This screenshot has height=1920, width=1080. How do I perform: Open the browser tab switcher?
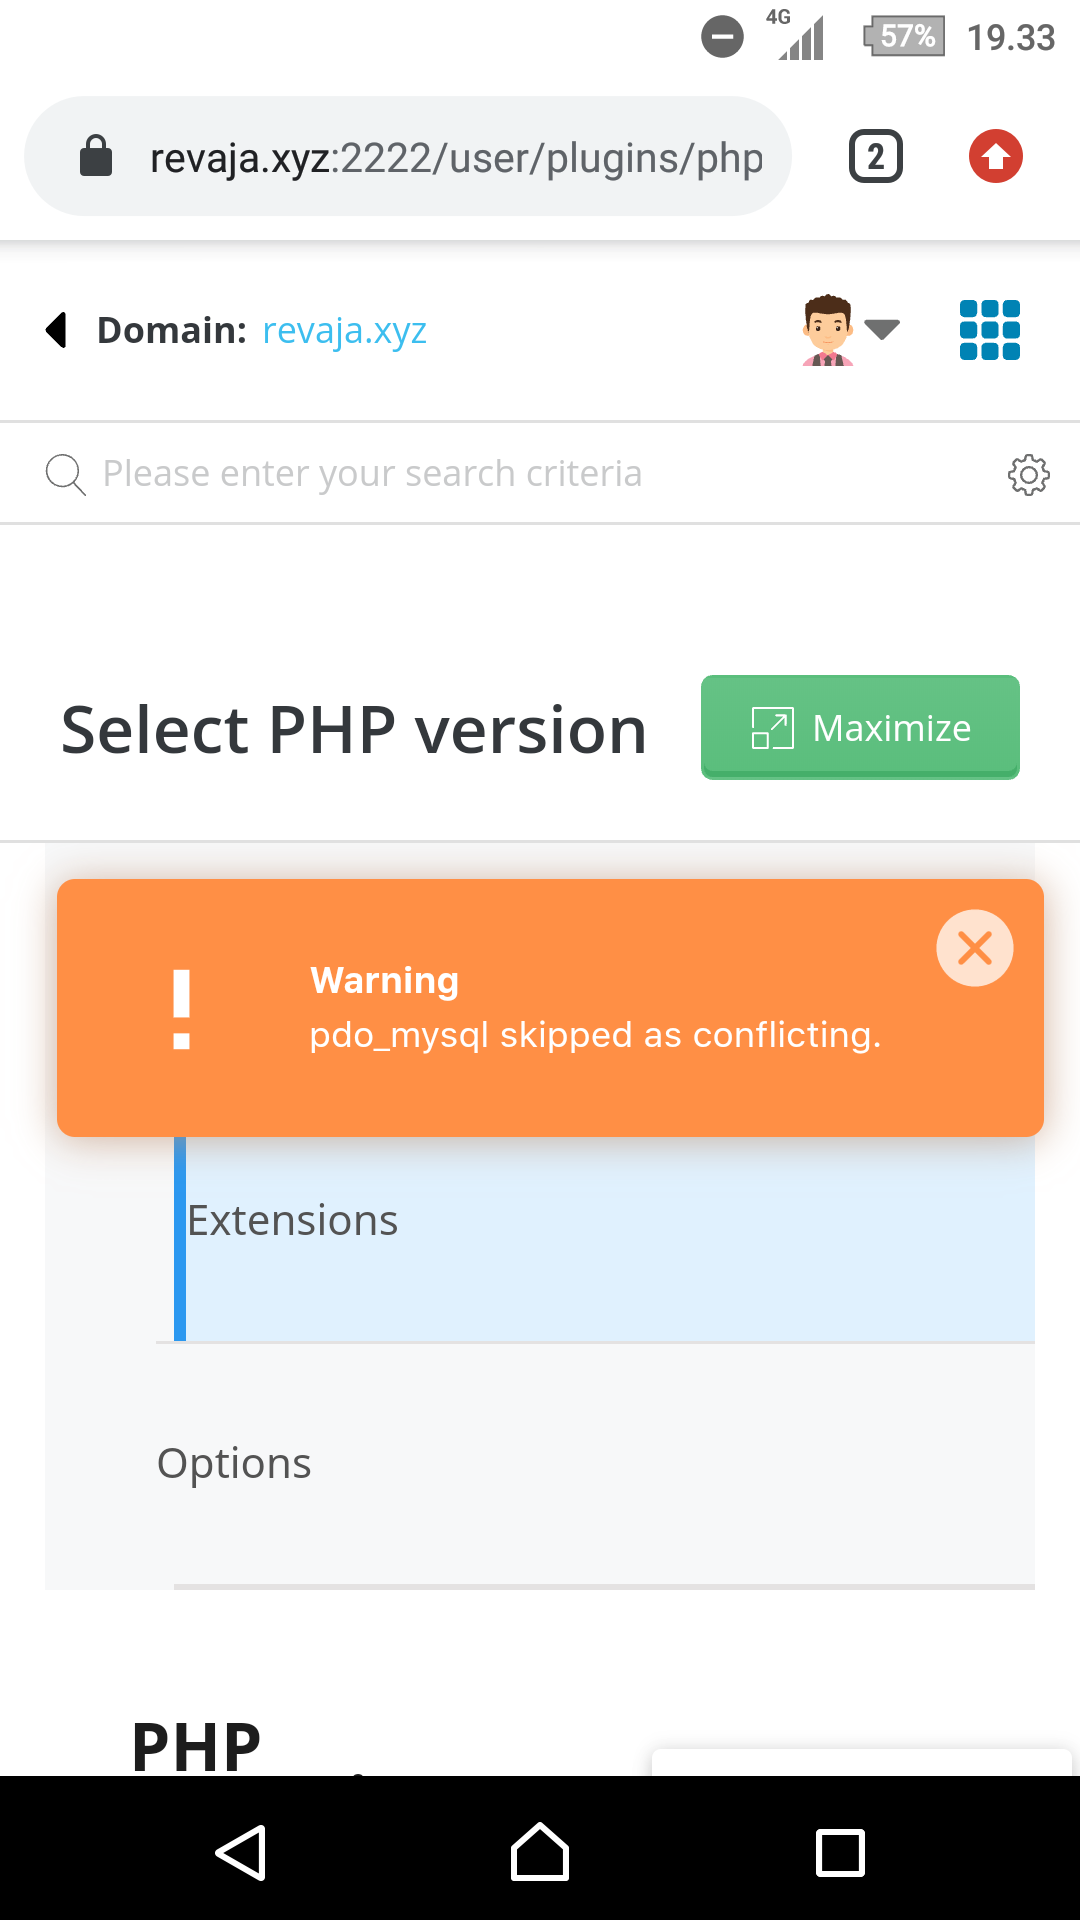[x=876, y=157]
